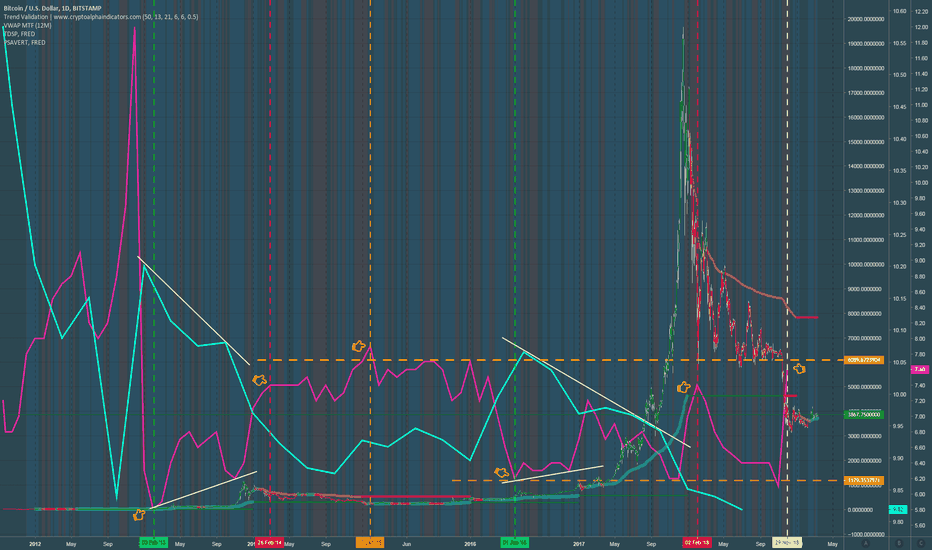Click the green 01 Jun '16 date label

[514, 543]
